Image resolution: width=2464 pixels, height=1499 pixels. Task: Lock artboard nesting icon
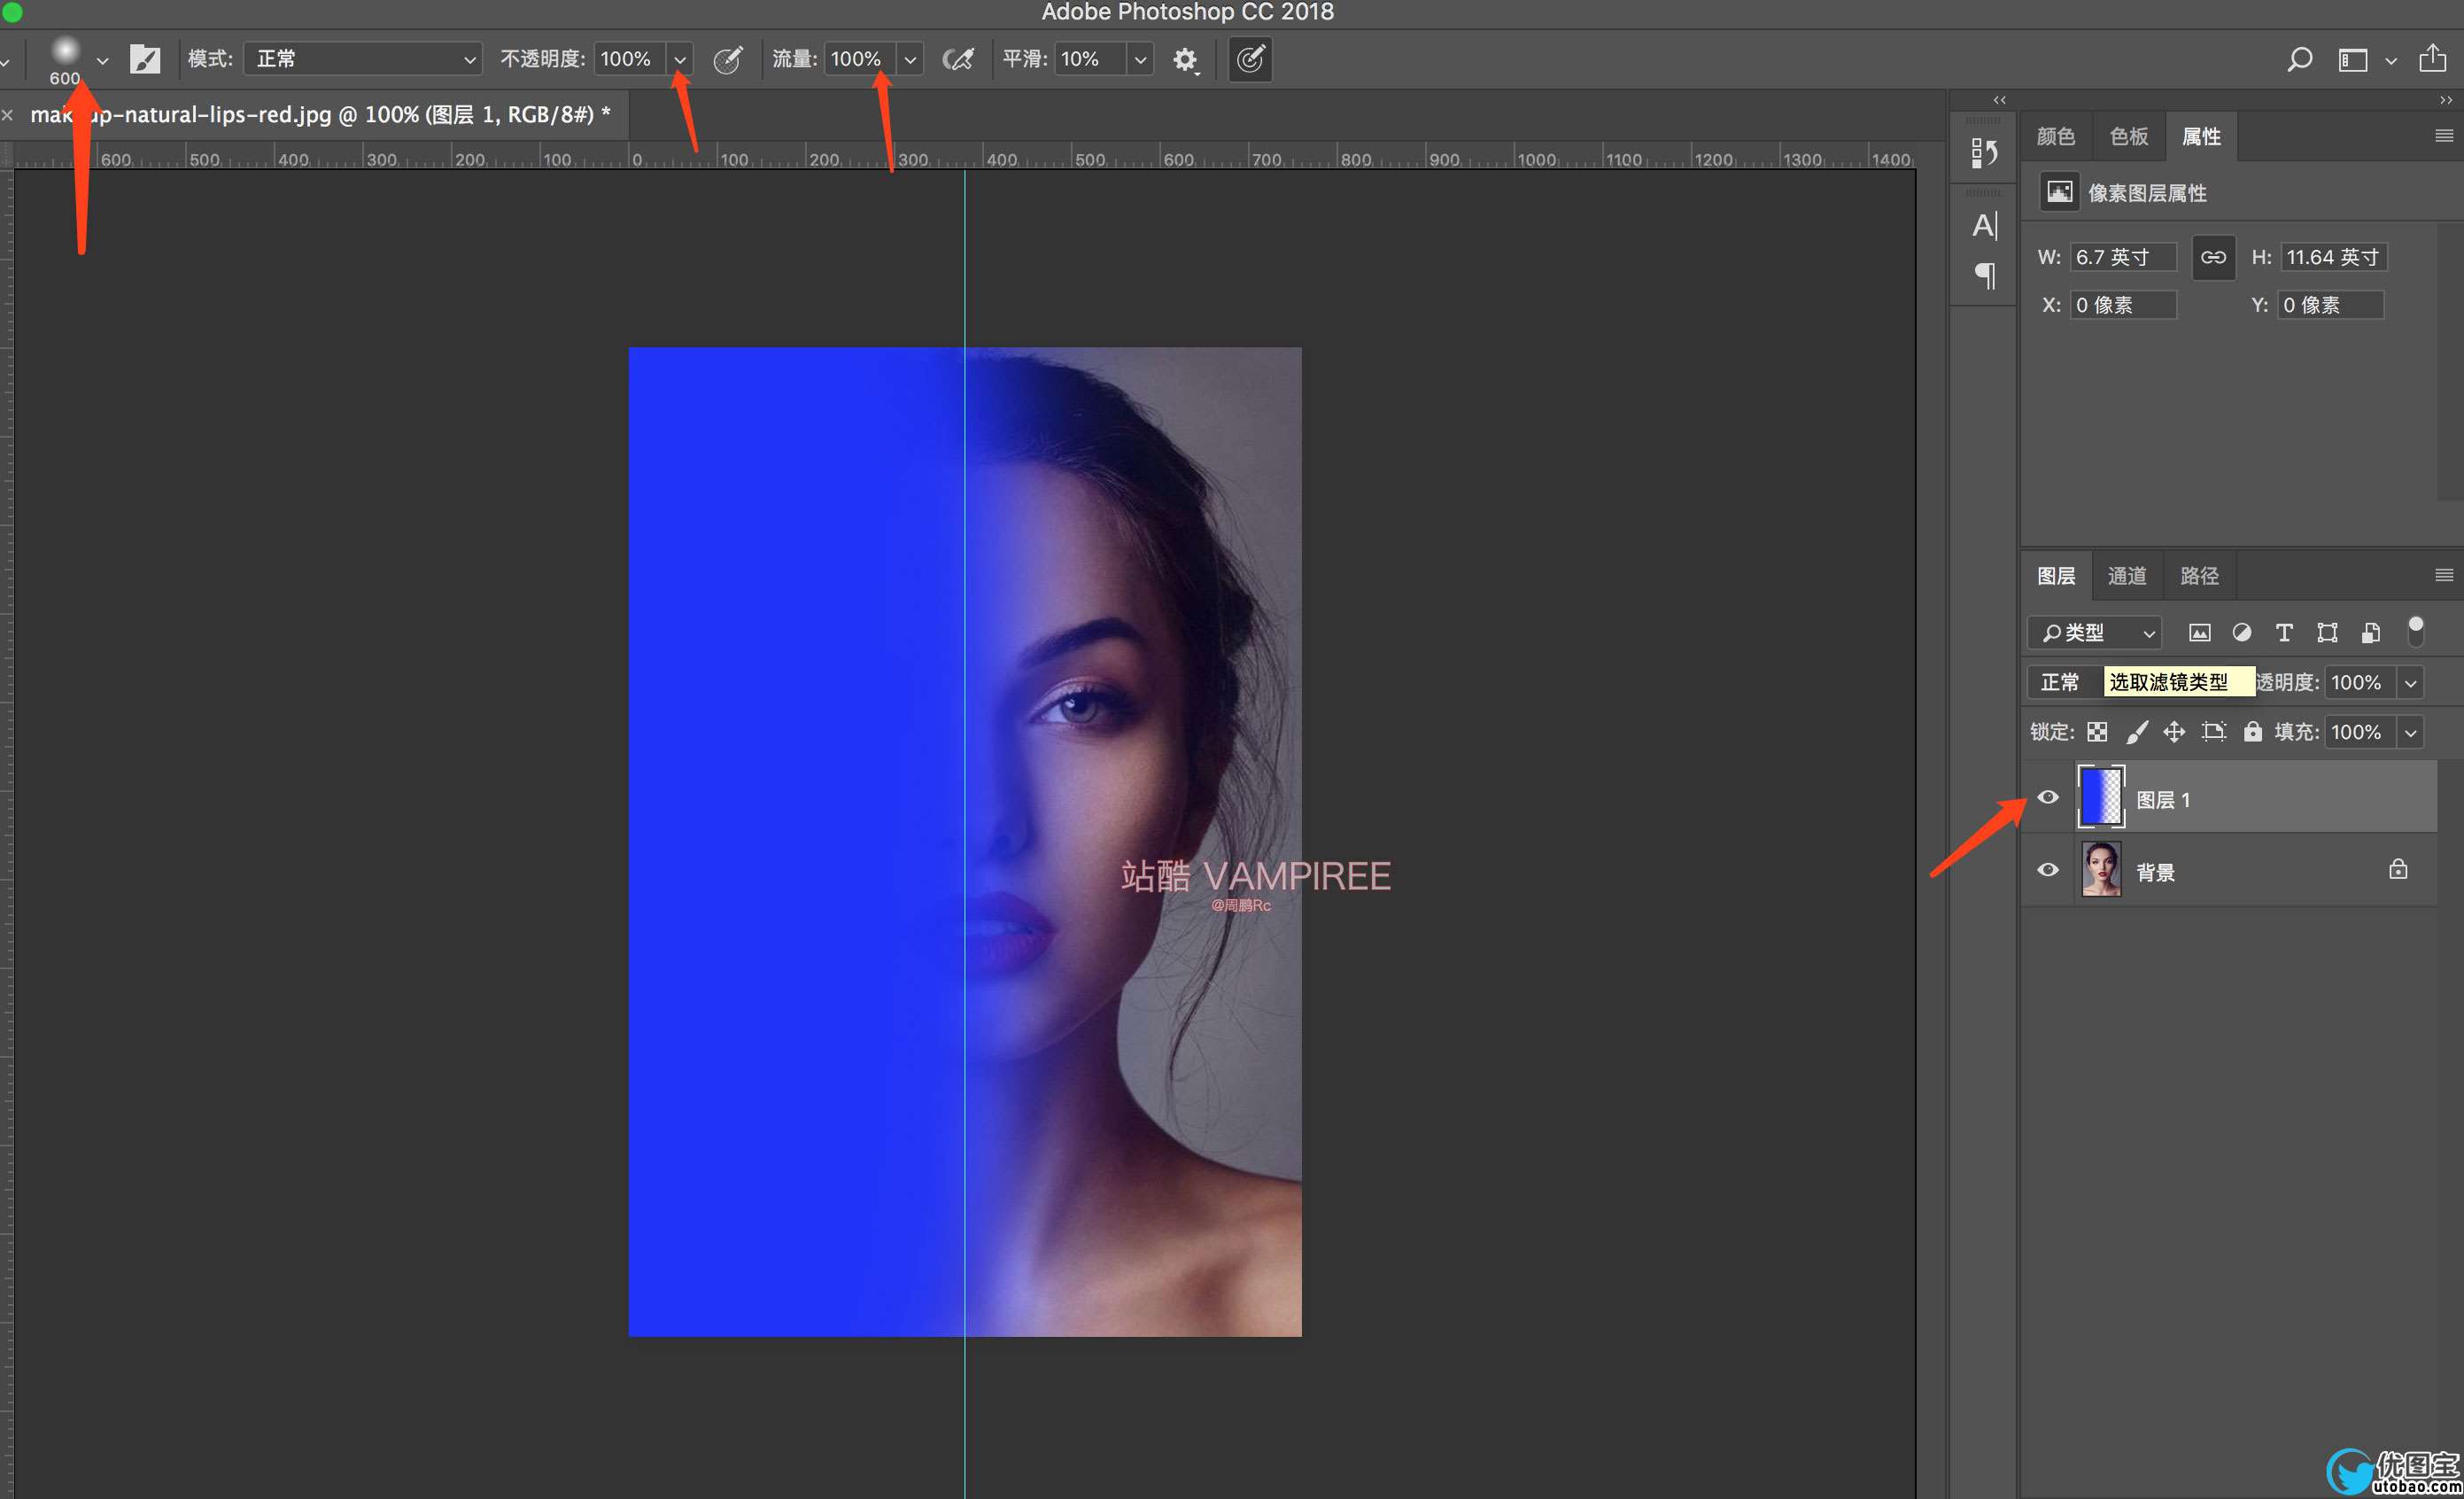(x=2214, y=732)
